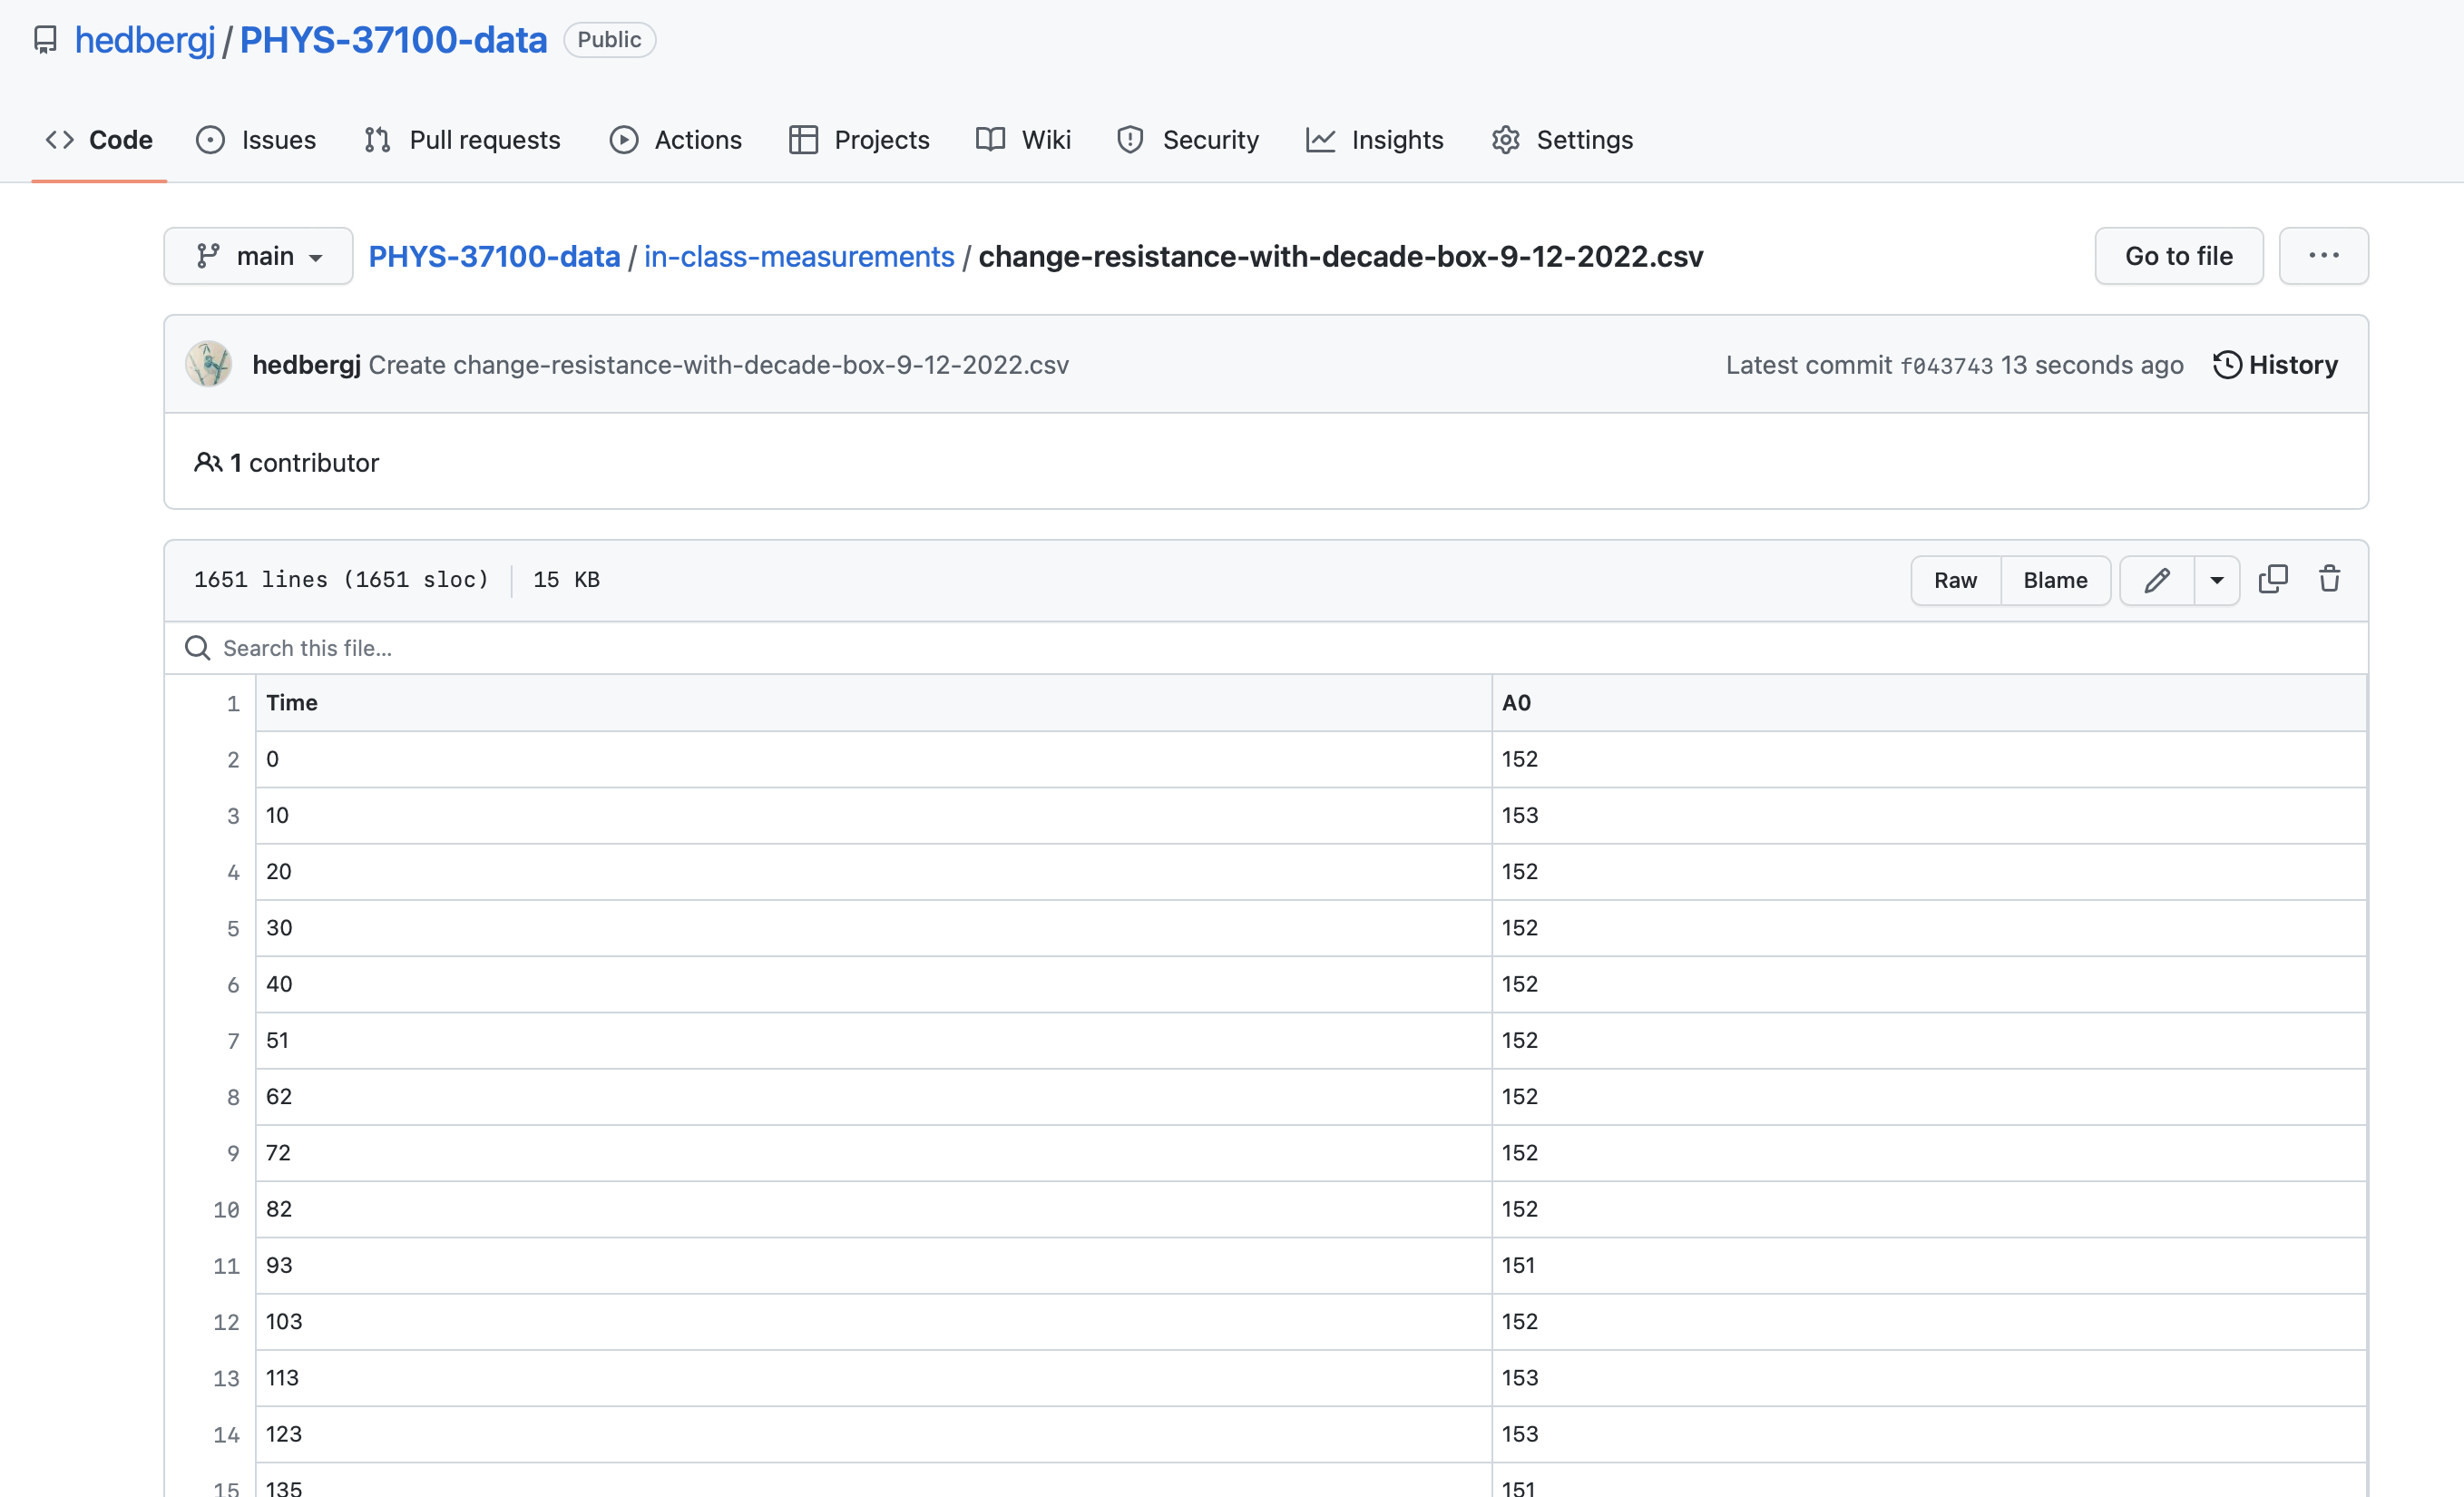Open the Insights tab
This screenshot has height=1497, width=2464.
tap(1375, 140)
